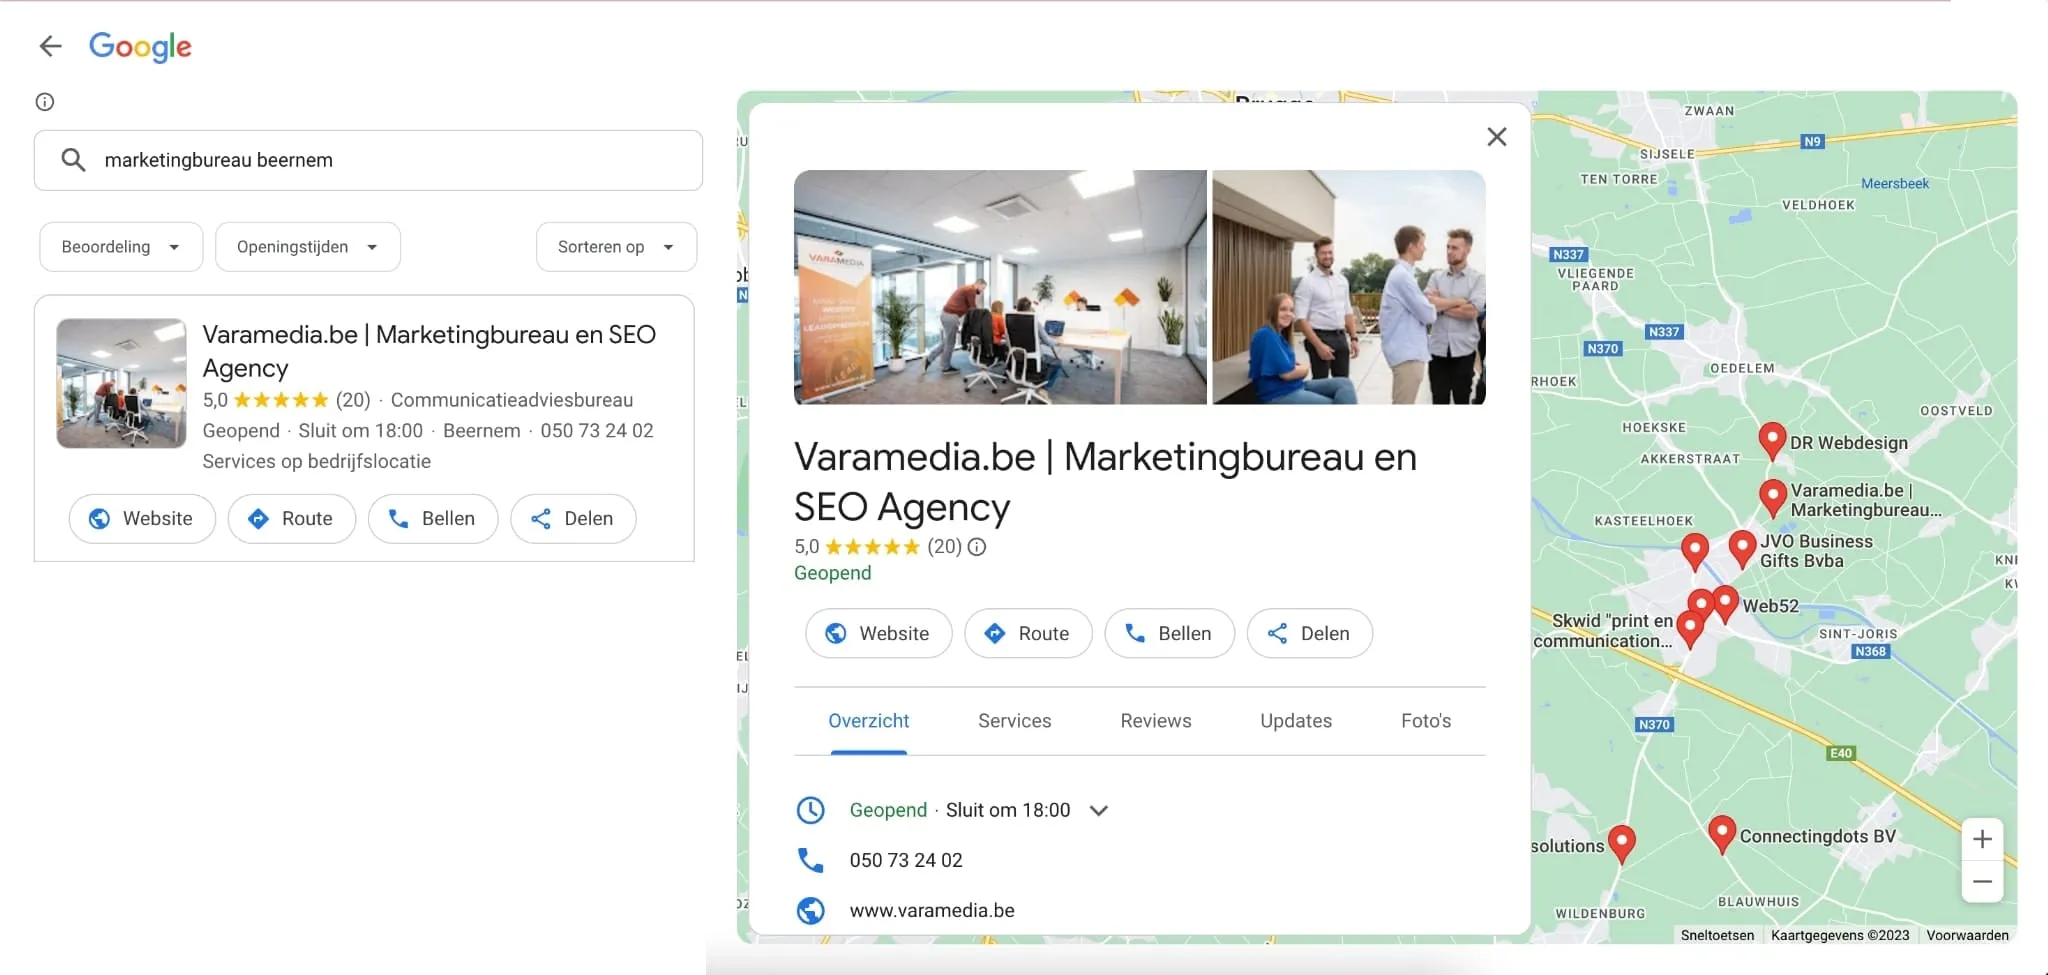Expand opening hours chevron next to 18:00

(1099, 811)
